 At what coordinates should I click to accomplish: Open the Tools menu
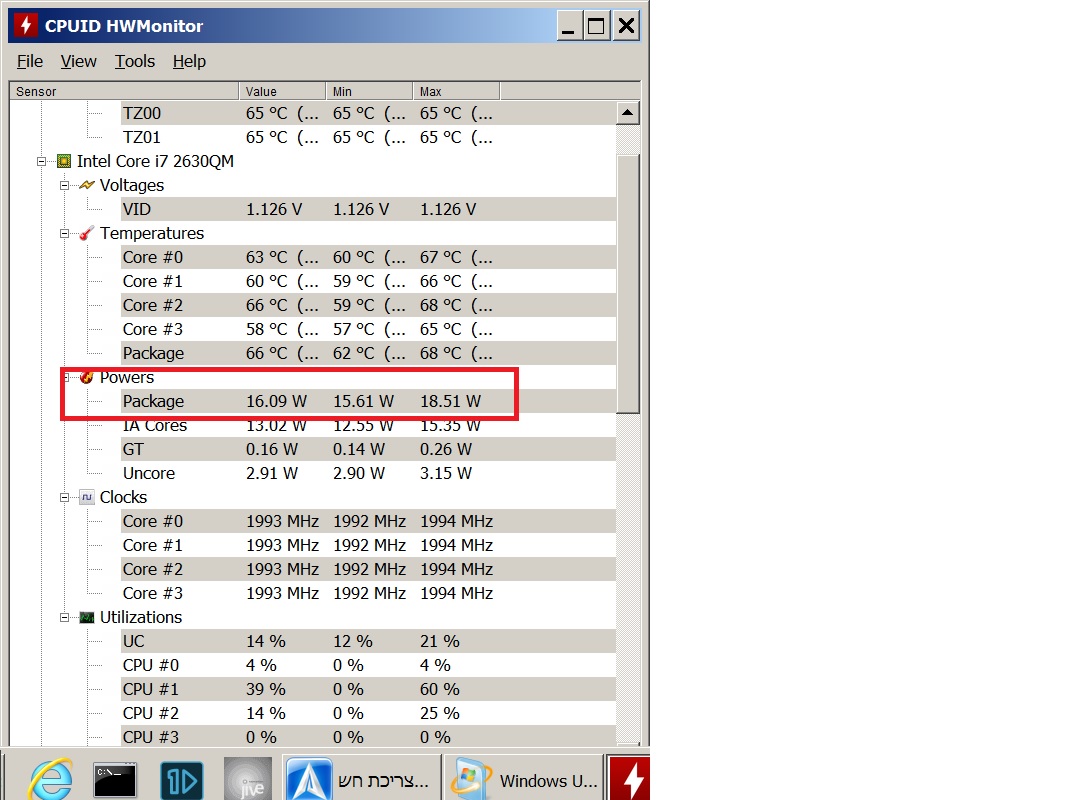click(x=134, y=61)
